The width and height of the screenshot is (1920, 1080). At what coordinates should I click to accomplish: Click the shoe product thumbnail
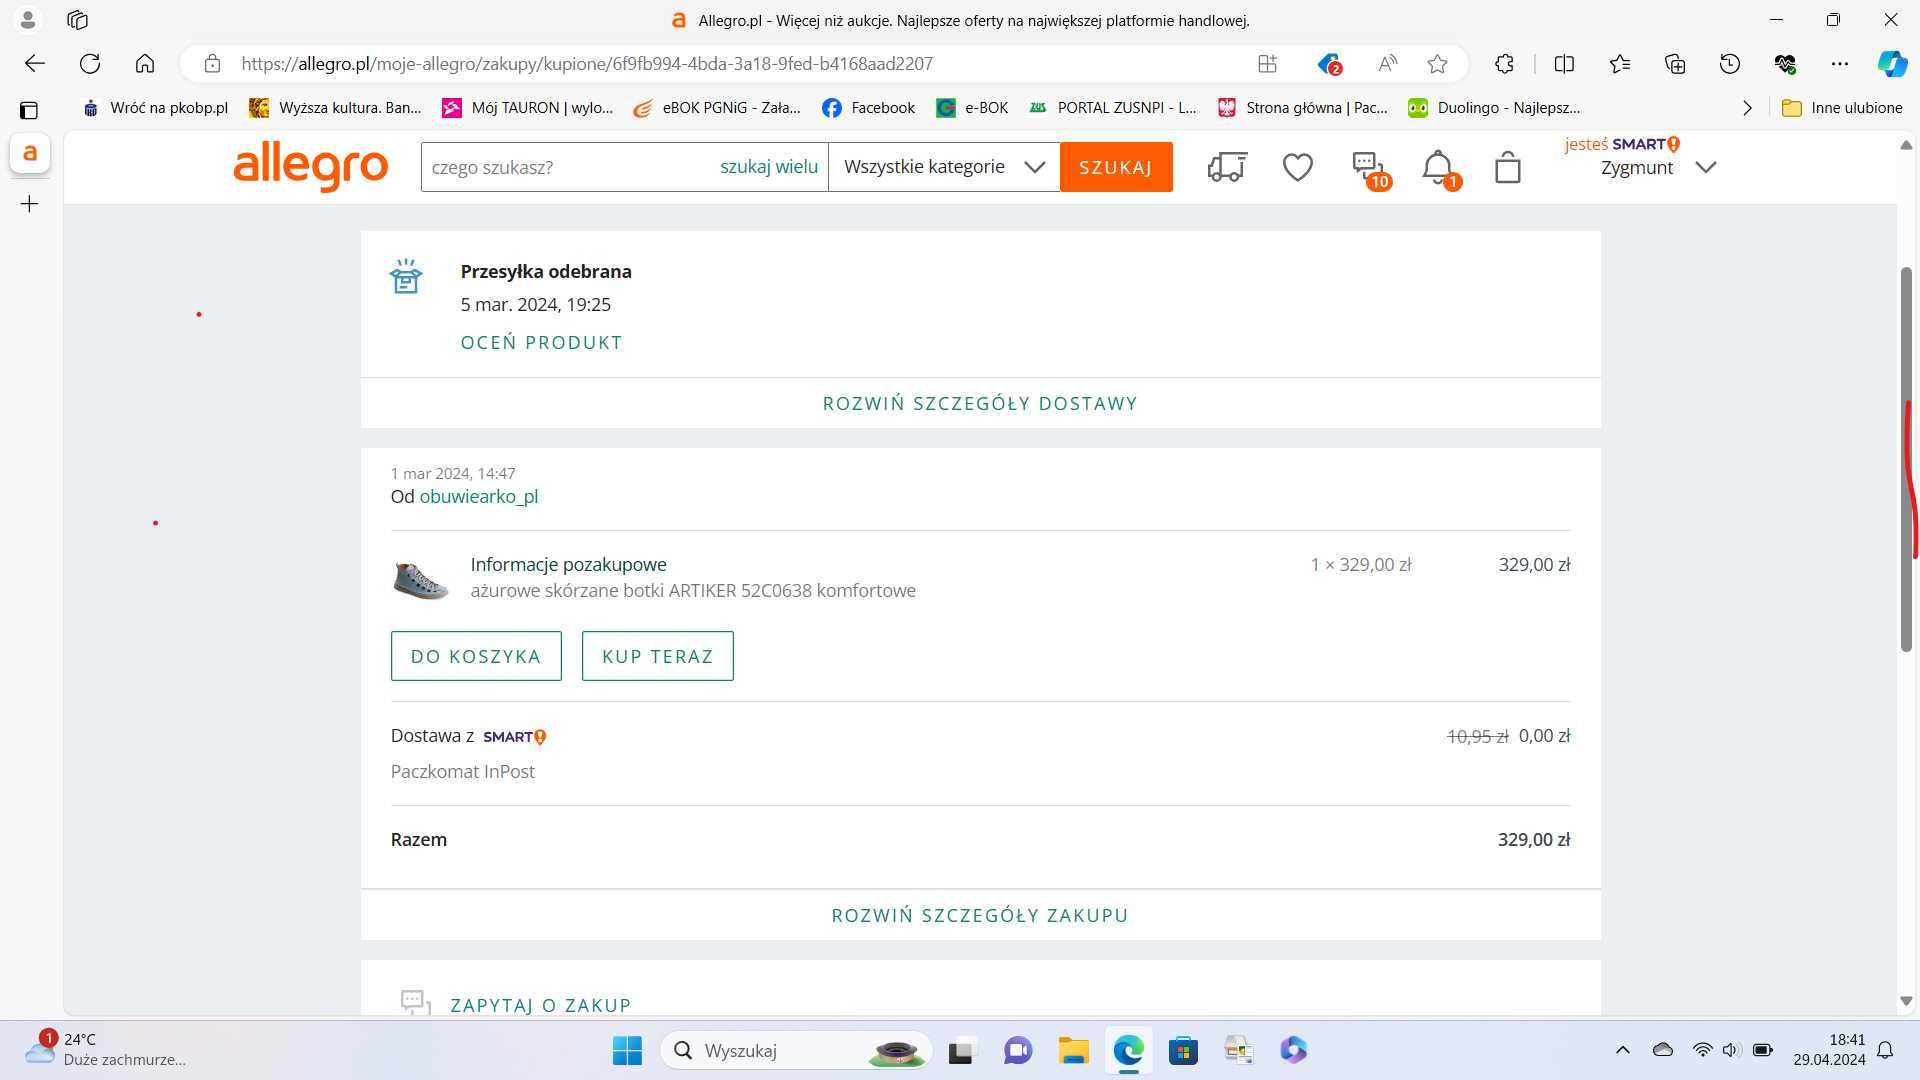point(420,579)
